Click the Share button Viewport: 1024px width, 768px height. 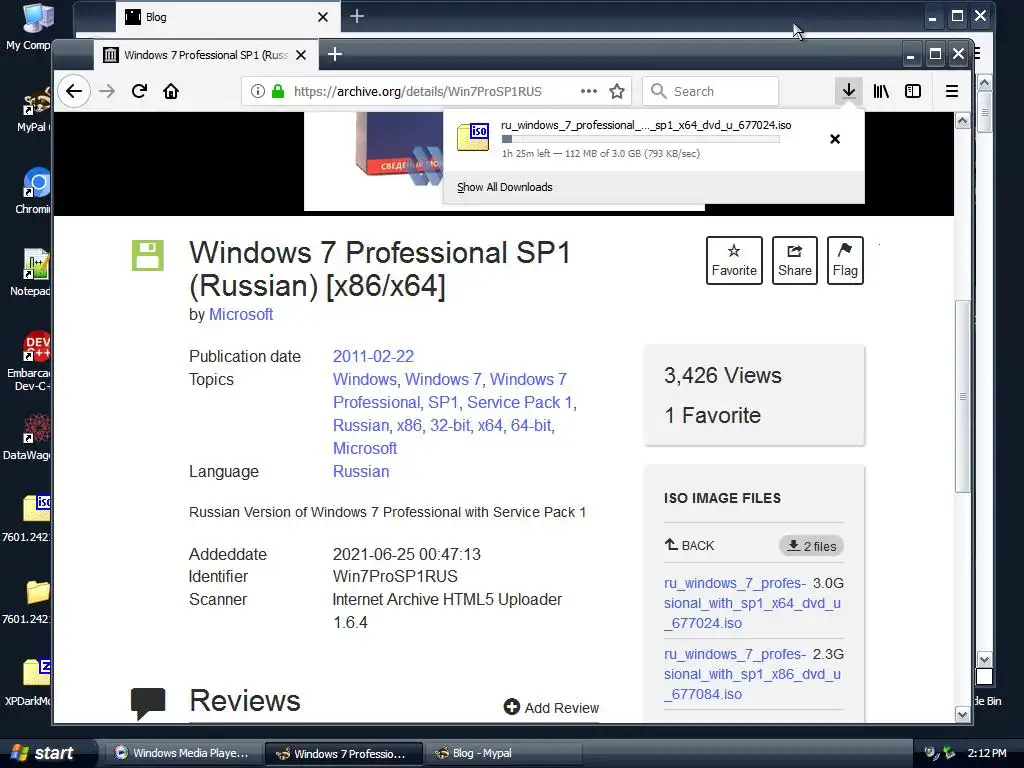(x=794, y=260)
